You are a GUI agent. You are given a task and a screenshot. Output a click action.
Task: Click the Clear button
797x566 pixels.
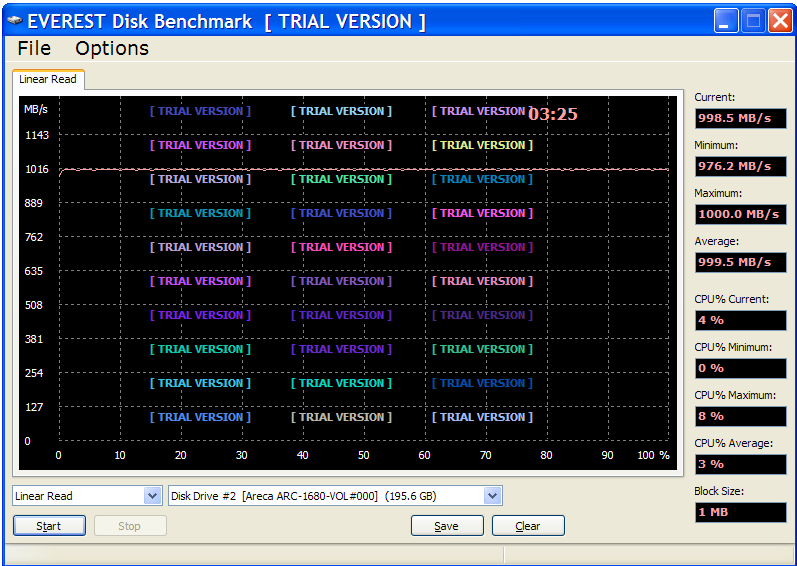pyautogui.click(x=528, y=526)
